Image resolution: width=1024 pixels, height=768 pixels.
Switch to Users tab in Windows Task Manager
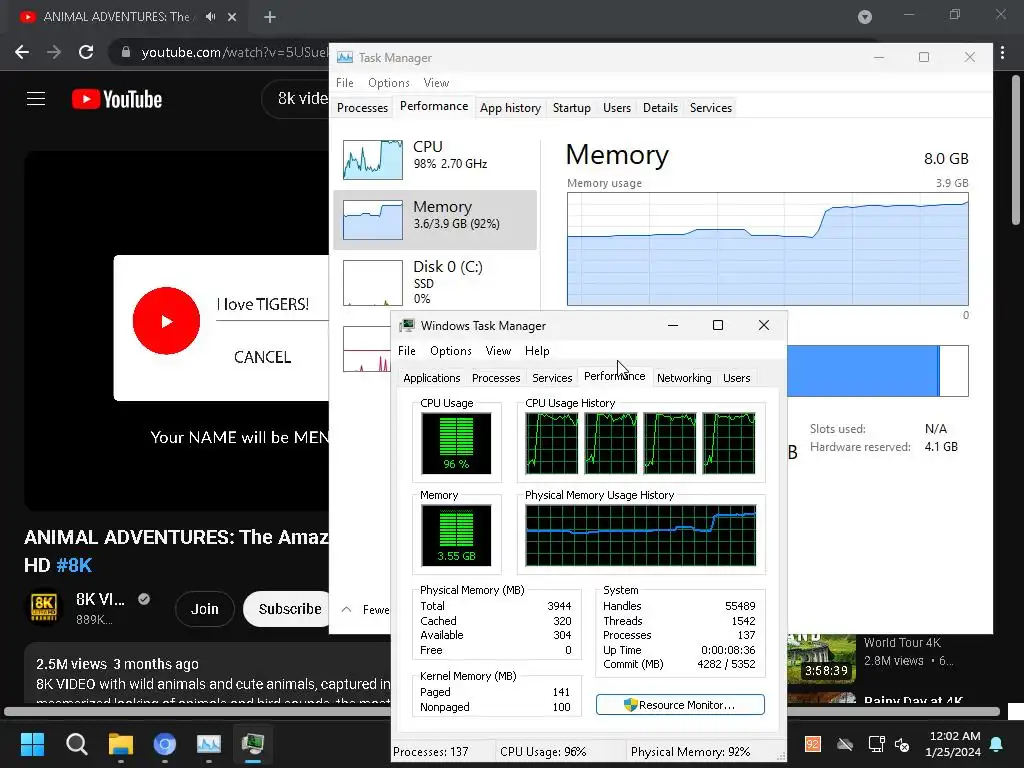coord(736,378)
